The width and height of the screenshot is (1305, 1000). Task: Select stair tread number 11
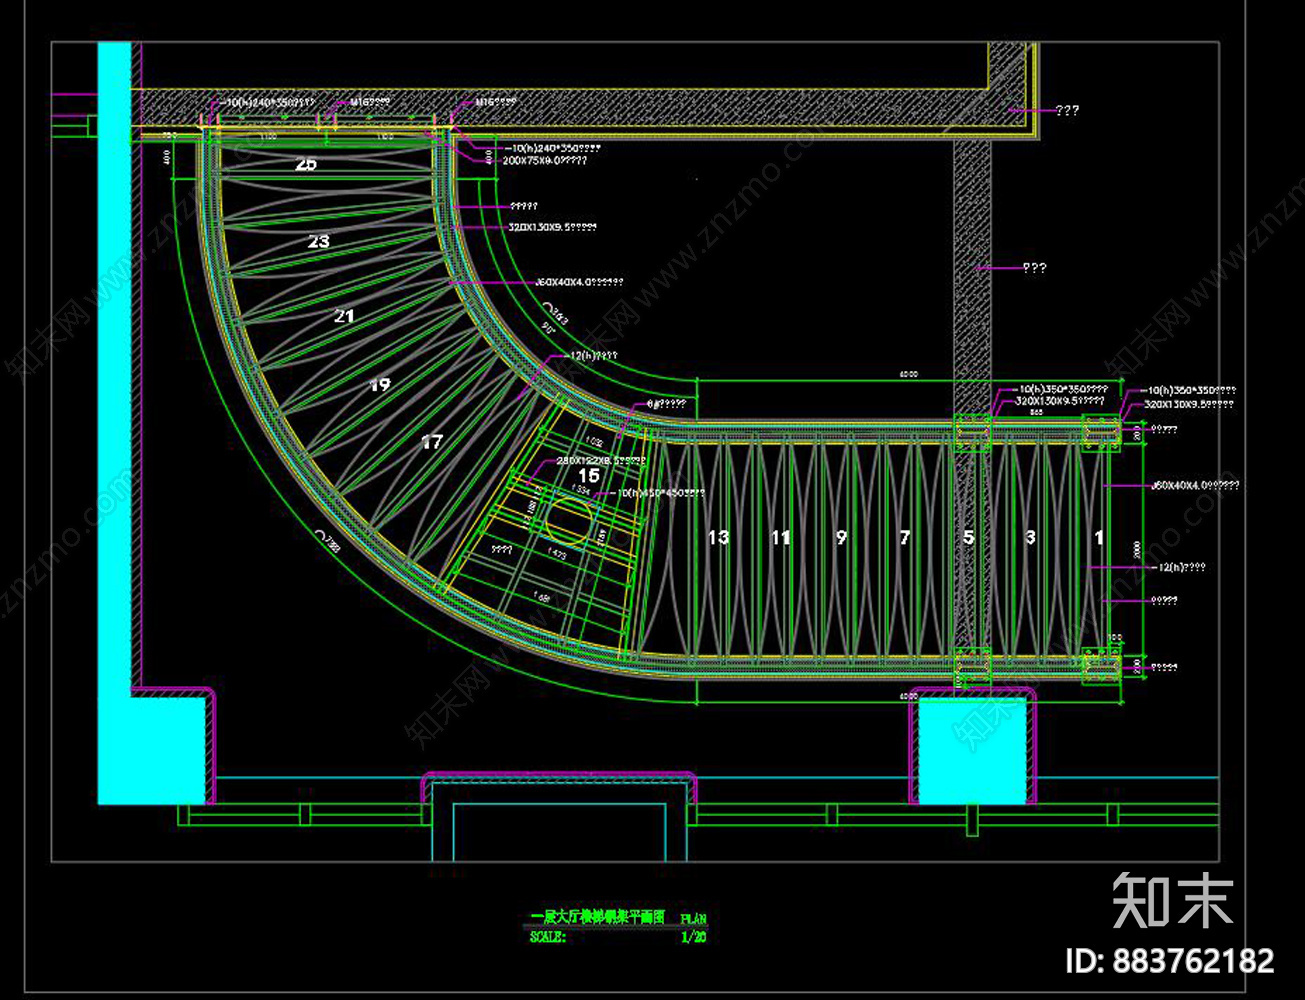781,538
